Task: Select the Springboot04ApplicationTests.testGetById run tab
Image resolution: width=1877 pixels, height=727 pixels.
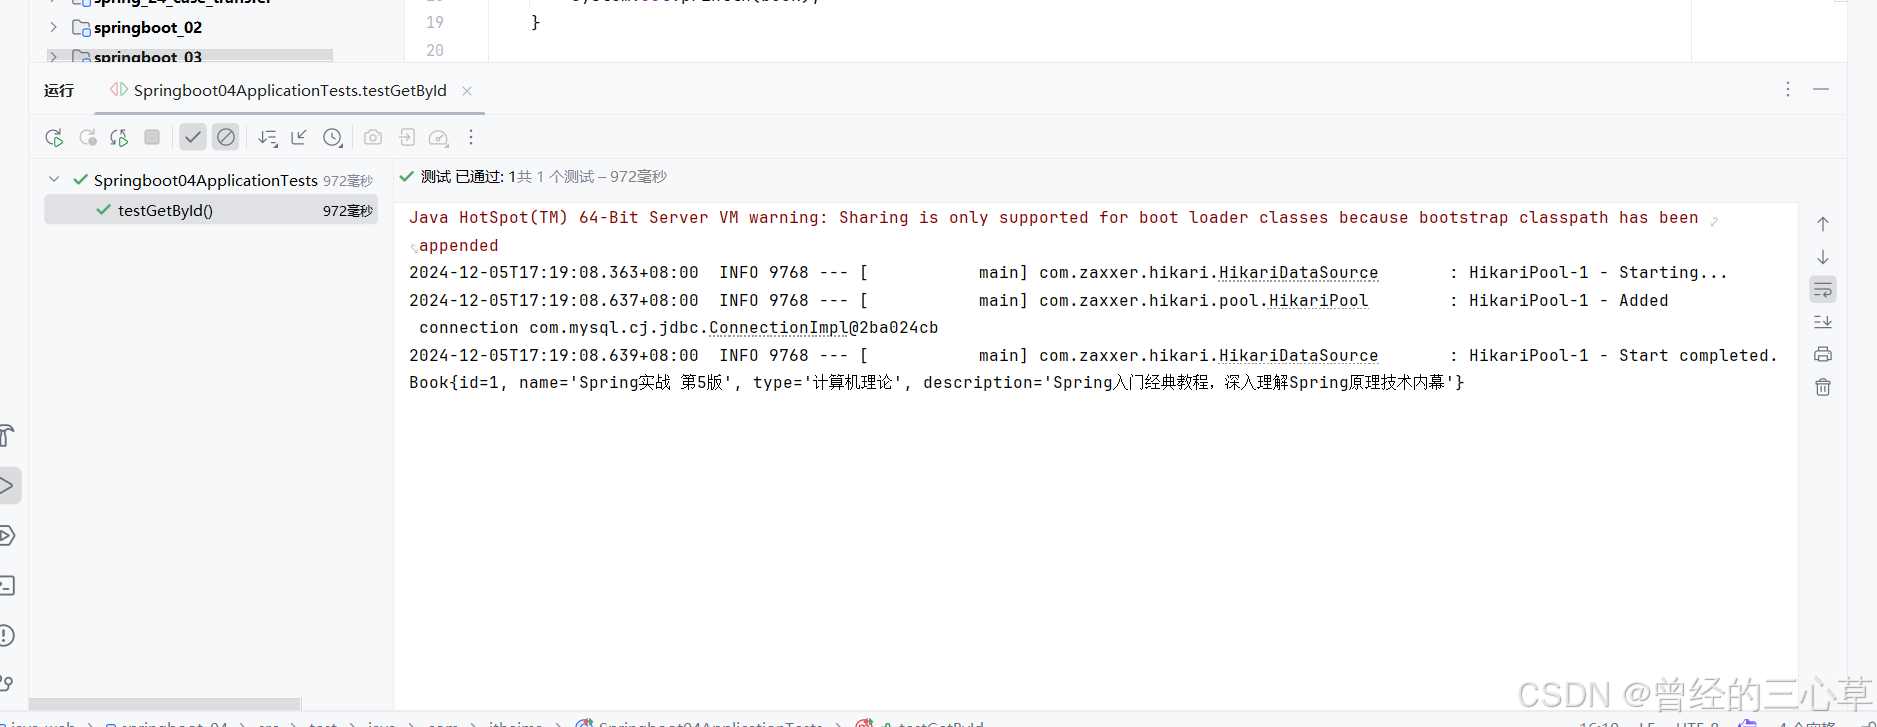Action: tap(290, 91)
